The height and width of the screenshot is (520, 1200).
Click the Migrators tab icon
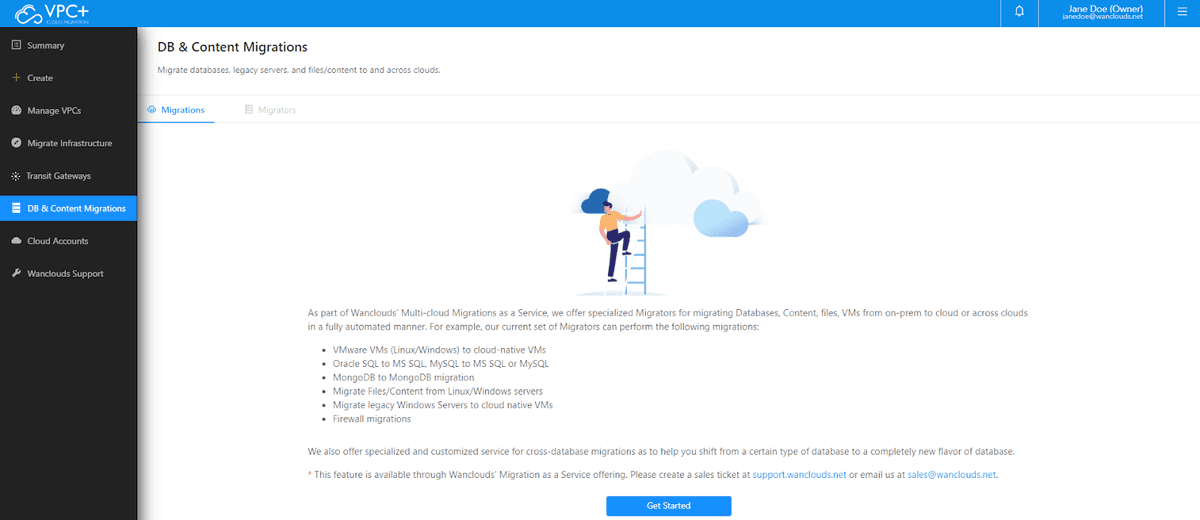[248, 109]
